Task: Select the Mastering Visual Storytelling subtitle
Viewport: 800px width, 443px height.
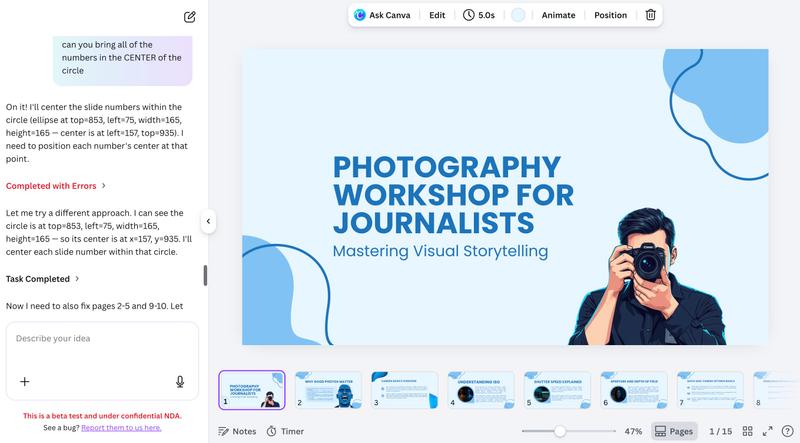Action: pyautogui.click(x=440, y=251)
